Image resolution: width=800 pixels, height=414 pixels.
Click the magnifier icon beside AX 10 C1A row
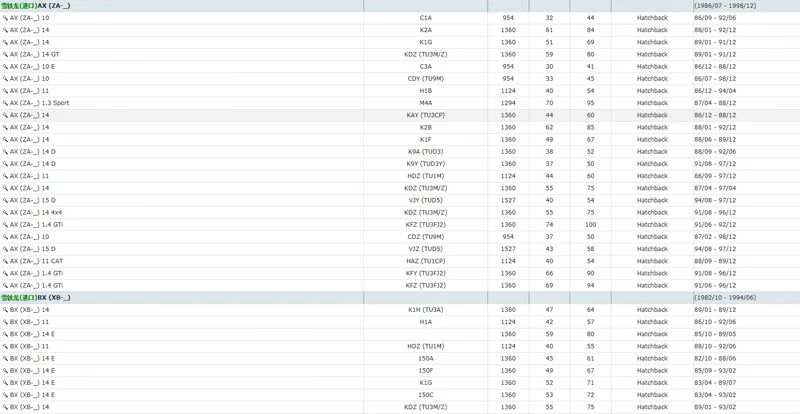(x=5, y=18)
